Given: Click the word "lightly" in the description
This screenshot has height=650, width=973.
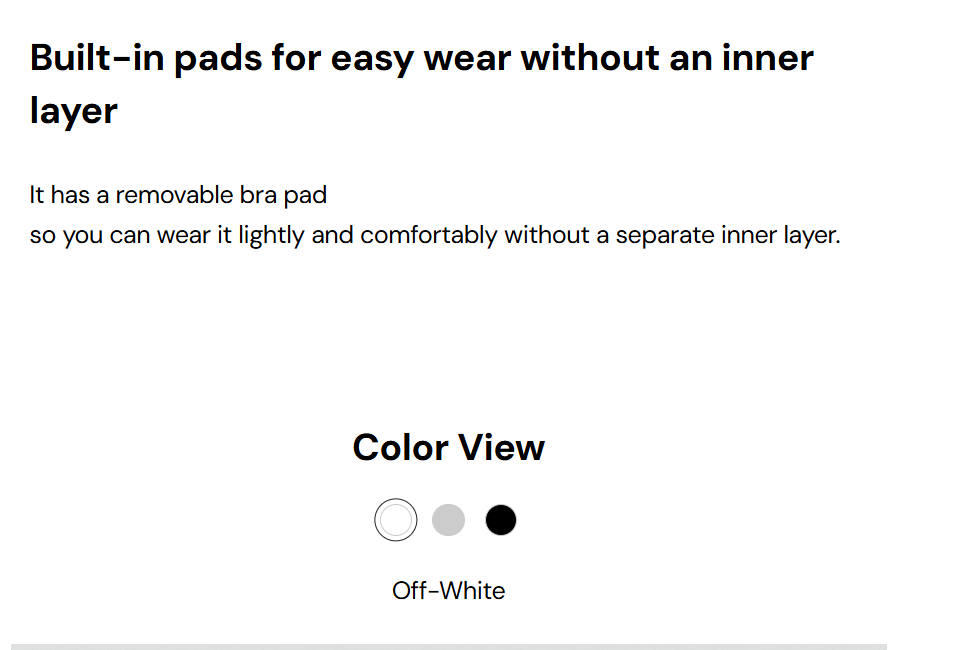Looking at the screenshot, I should [x=271, y=235].
